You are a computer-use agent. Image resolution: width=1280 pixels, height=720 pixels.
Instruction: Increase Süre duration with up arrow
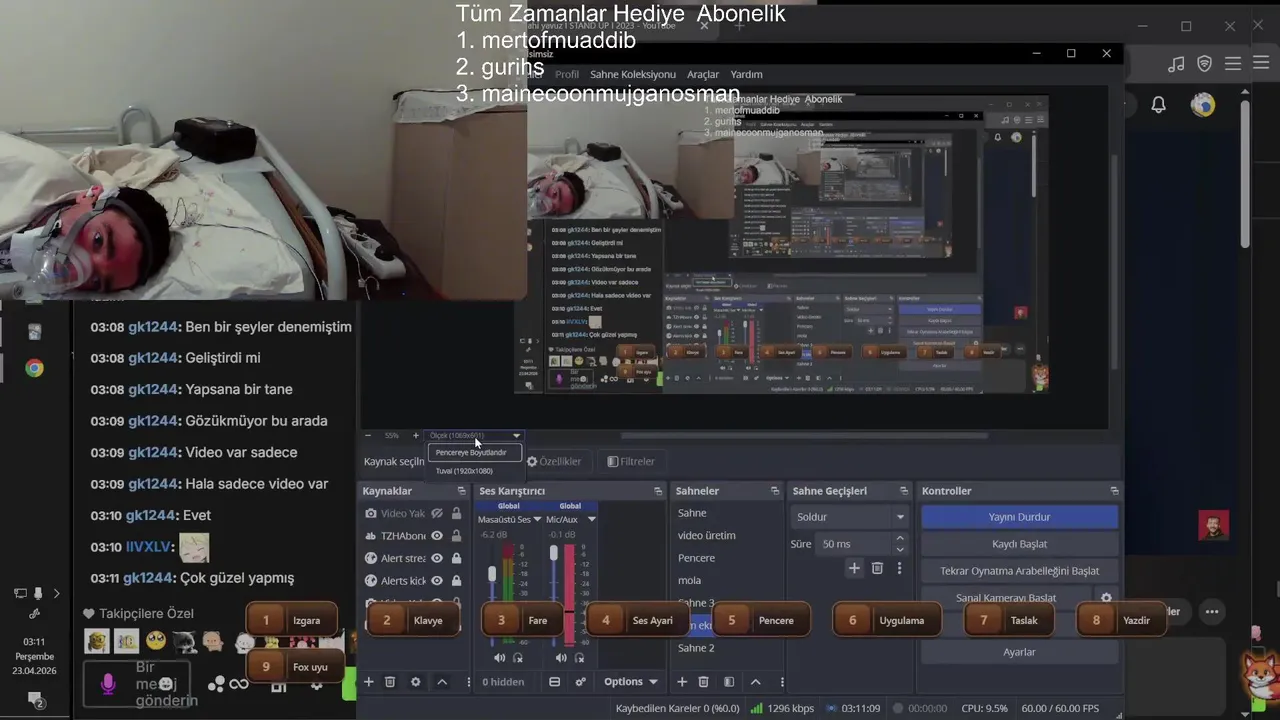point(900,538)
